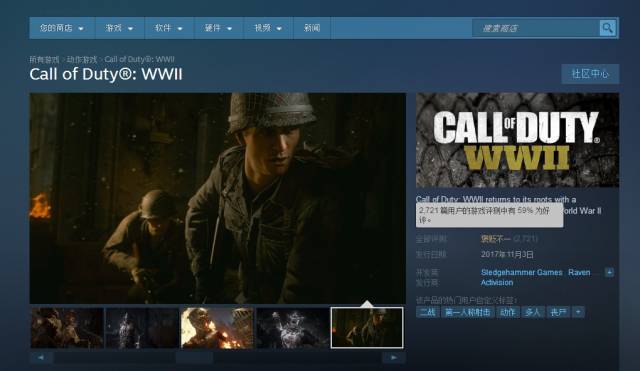Open the 软件 dropdown menu
The image size is (640, 371).
click(169, 28)
